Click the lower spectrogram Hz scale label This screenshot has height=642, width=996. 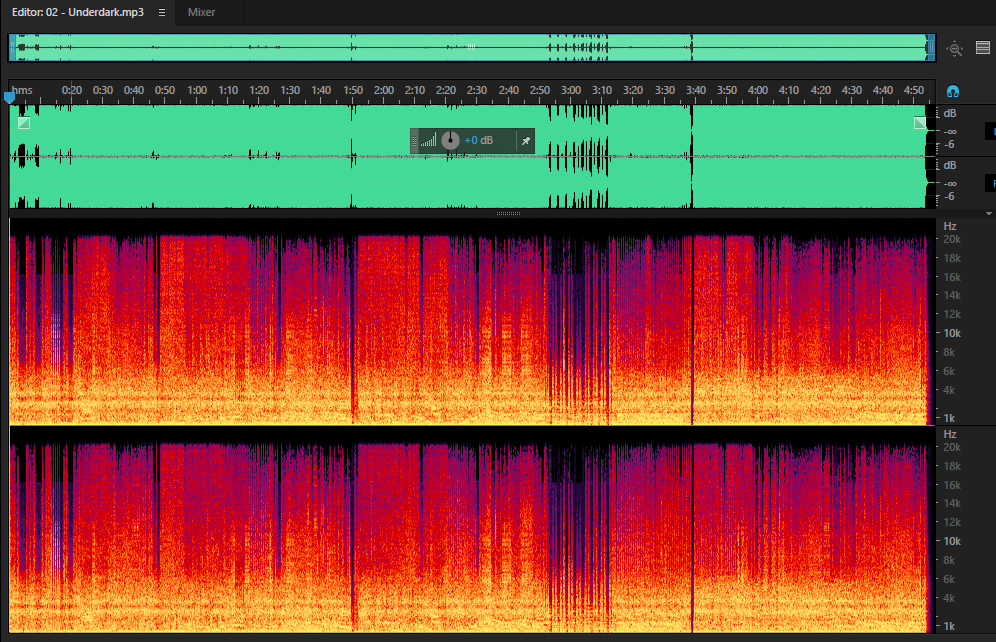pyautogui.click(x=950, y=434)
